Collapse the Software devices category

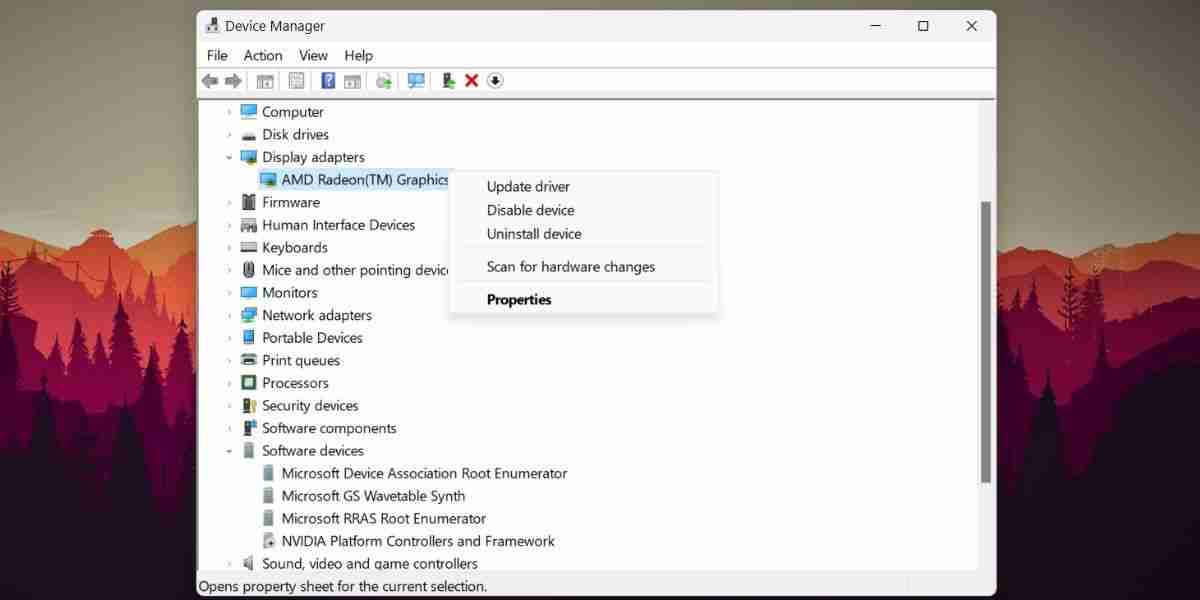(228, 450)
